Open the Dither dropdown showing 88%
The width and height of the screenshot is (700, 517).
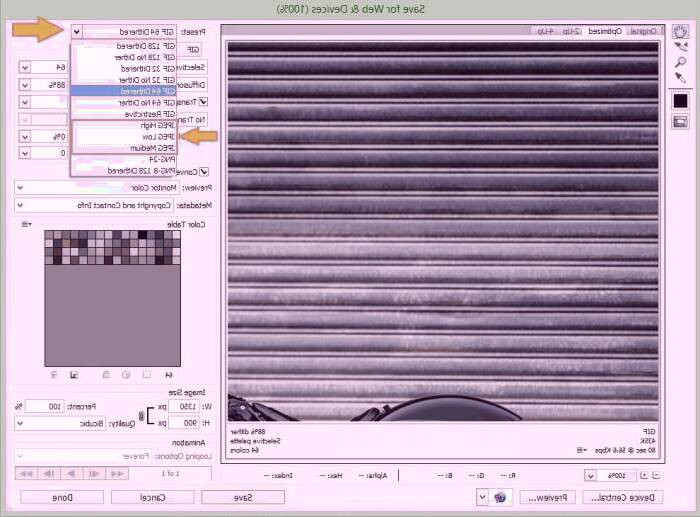(x=25, y=84)
